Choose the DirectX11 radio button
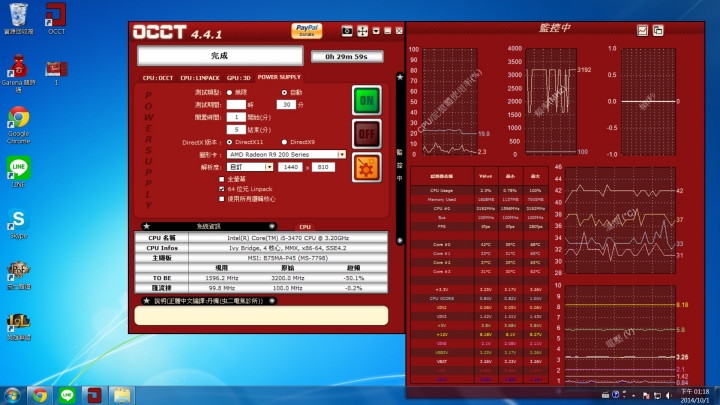The image size is (720, 405). (x=229, y=142)
